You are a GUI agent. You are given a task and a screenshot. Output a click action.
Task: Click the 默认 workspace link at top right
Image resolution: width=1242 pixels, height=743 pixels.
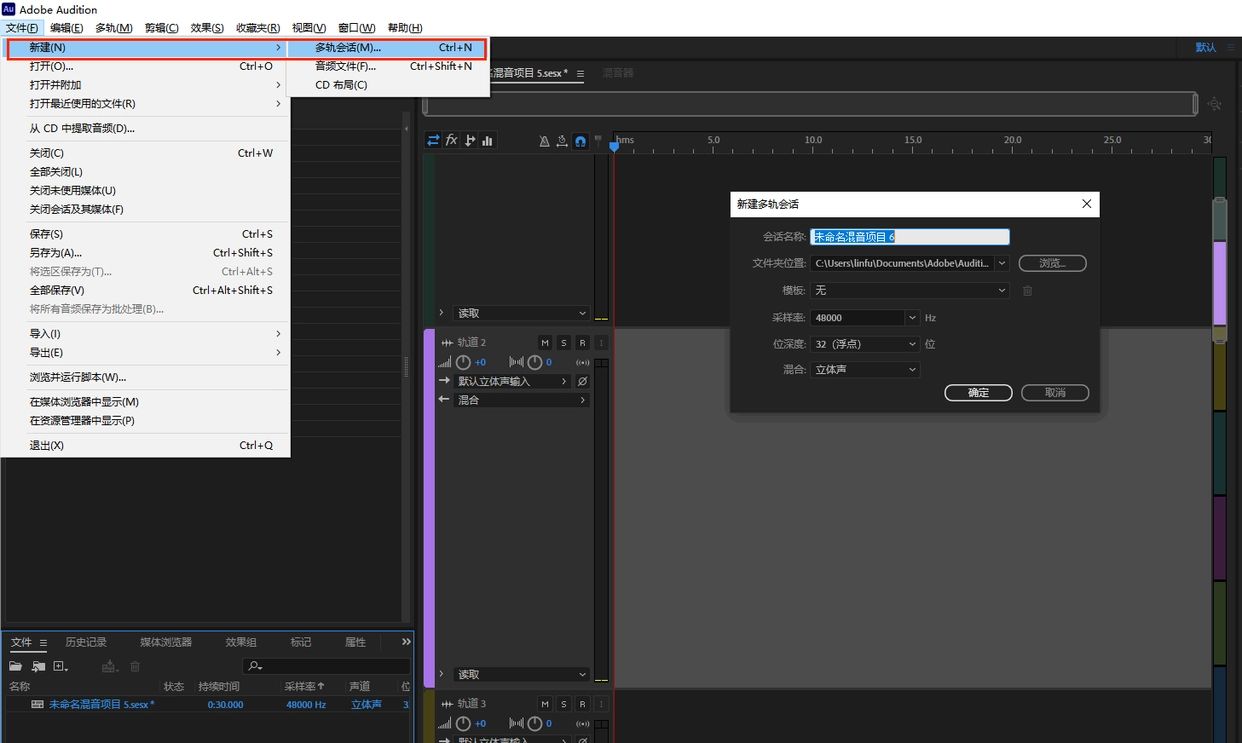1206,47
